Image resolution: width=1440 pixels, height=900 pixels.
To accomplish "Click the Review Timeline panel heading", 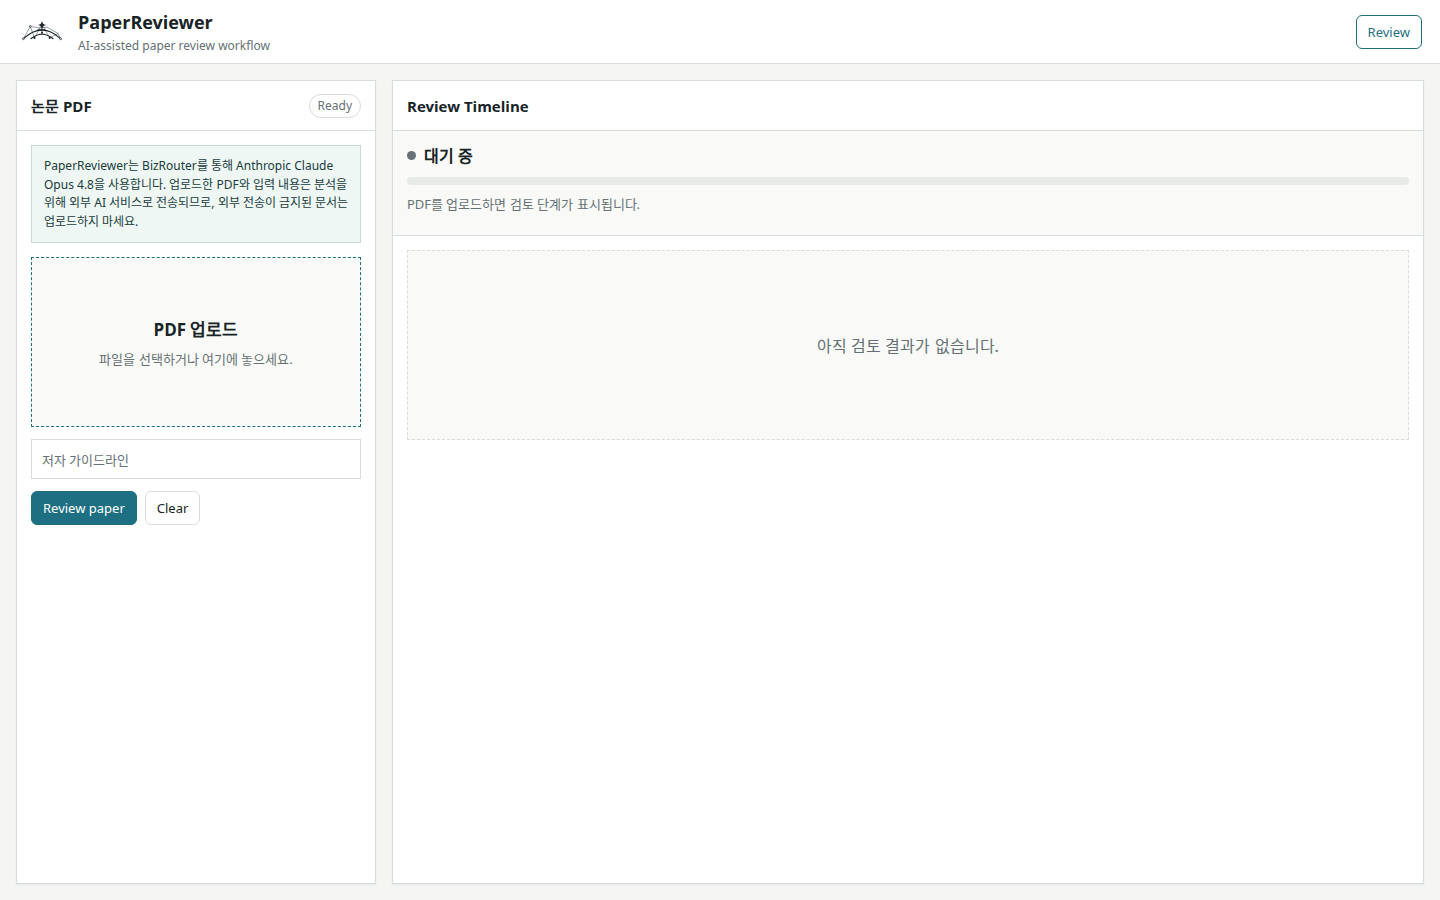I will point(468,106).
